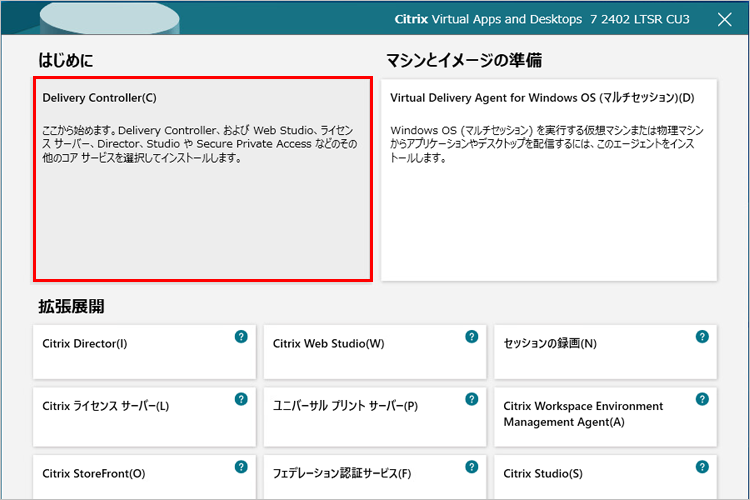Select セッションの録画(N) tile
This screenshot has height=500, width=750.
pyautogui.click(x=590, y=352)
